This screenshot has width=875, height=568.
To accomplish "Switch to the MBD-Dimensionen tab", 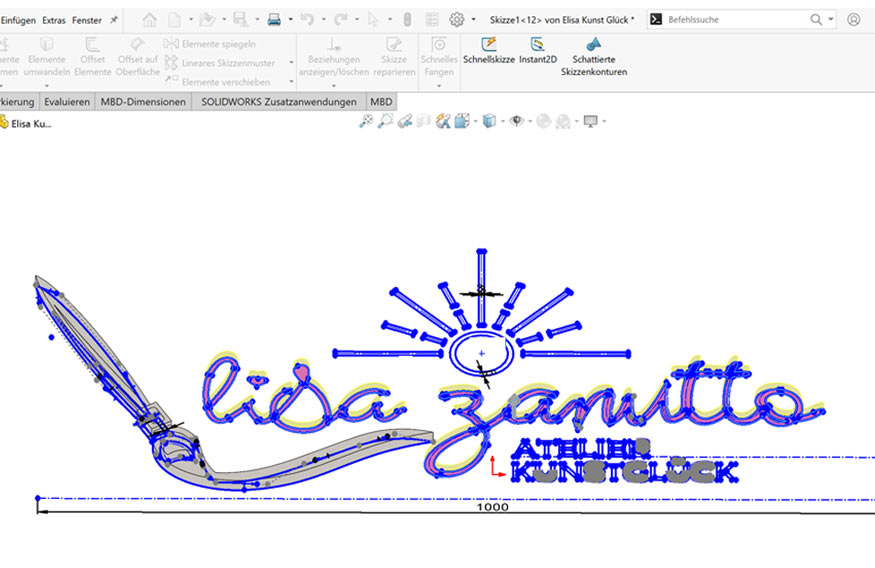I will coord(143,101).
